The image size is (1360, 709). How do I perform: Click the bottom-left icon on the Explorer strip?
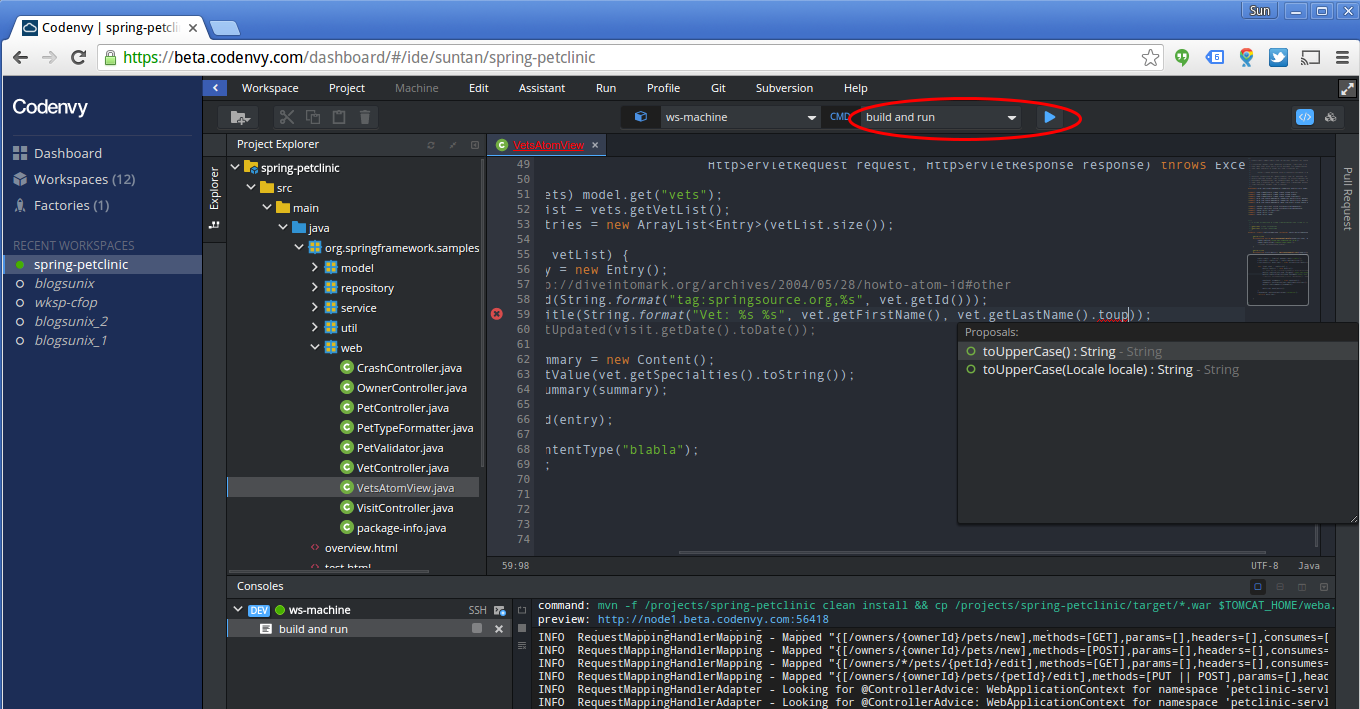214,225
